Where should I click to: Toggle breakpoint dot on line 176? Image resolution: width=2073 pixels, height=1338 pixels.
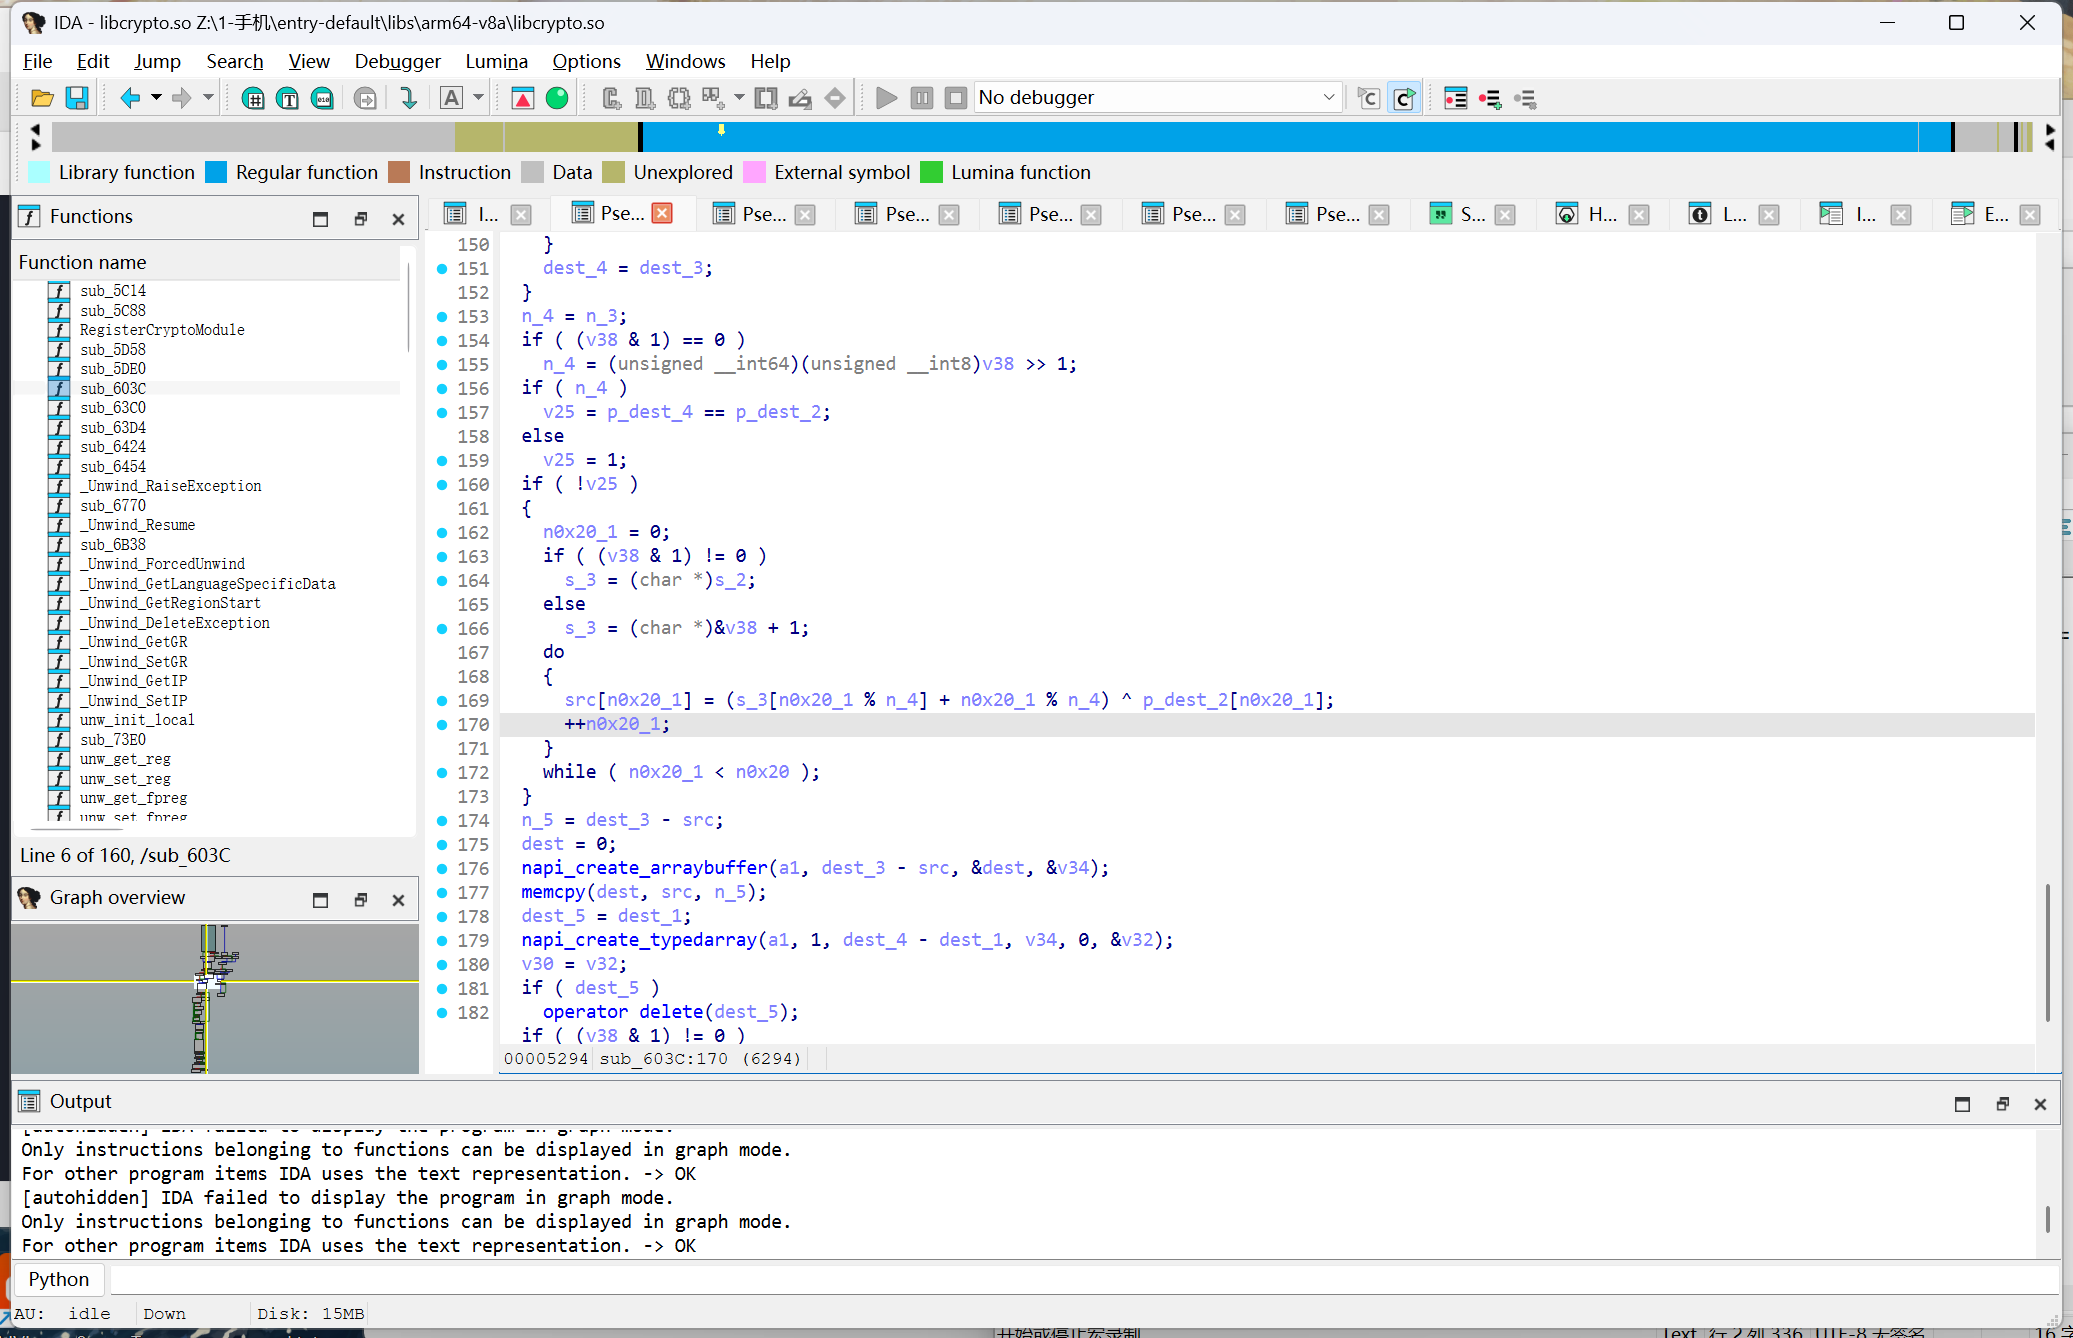point(442,868)
